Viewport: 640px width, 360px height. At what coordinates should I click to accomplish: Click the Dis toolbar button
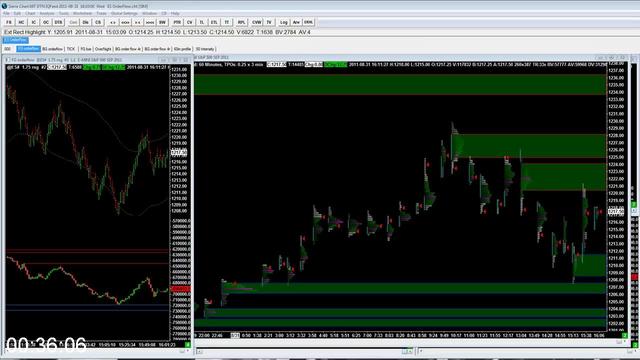pyautogui.click(x=85, y=22)
